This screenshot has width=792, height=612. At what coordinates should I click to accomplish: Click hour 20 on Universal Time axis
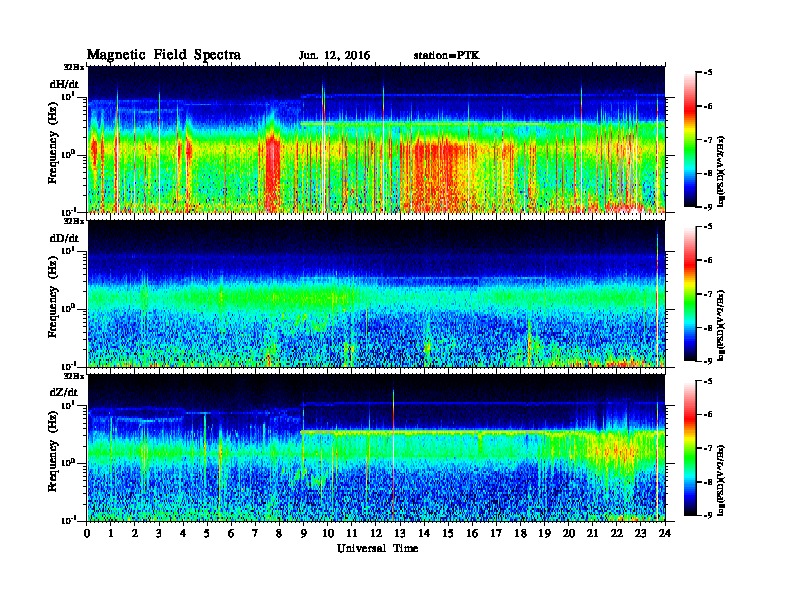569,533
